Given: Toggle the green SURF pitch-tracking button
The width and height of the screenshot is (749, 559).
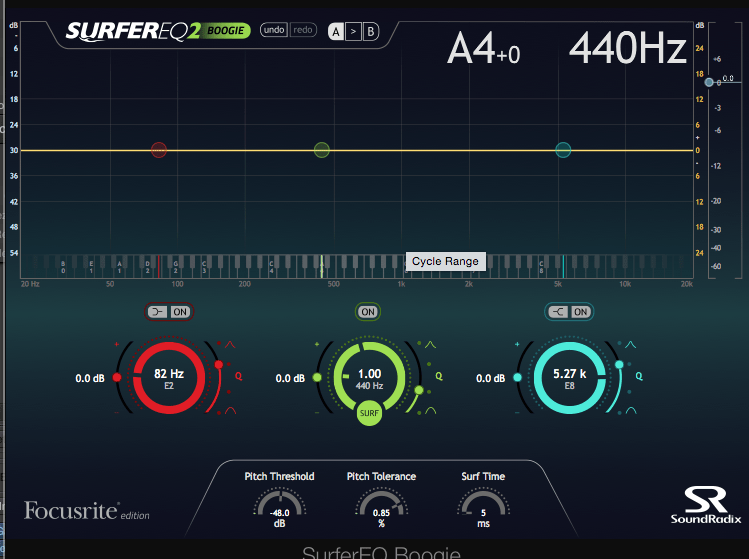Looking at the screenshot, I should (369, 413).
